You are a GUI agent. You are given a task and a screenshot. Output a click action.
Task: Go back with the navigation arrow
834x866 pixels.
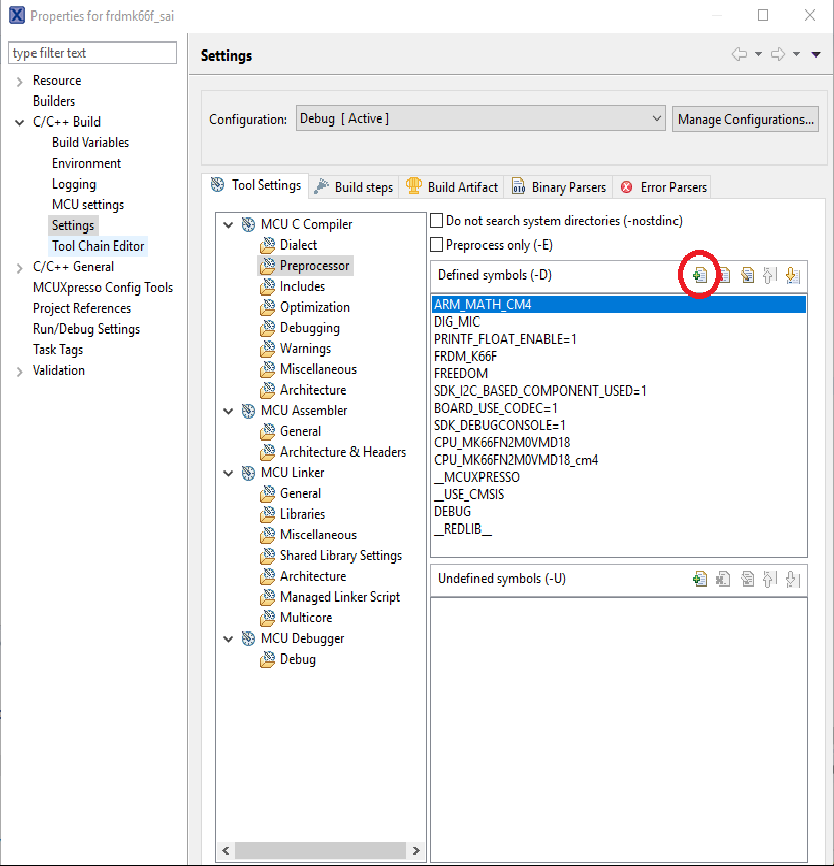740,54
